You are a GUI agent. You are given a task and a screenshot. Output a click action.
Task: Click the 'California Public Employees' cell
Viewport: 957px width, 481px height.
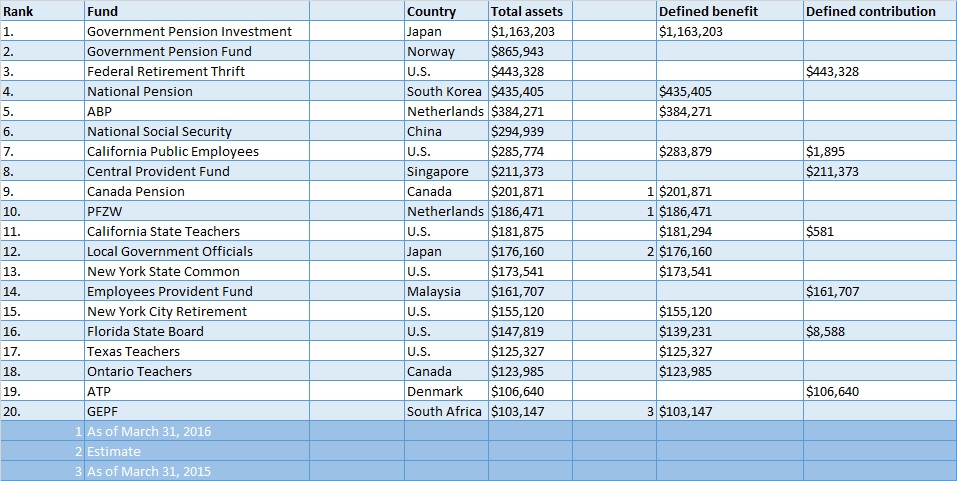click(197, 151)
